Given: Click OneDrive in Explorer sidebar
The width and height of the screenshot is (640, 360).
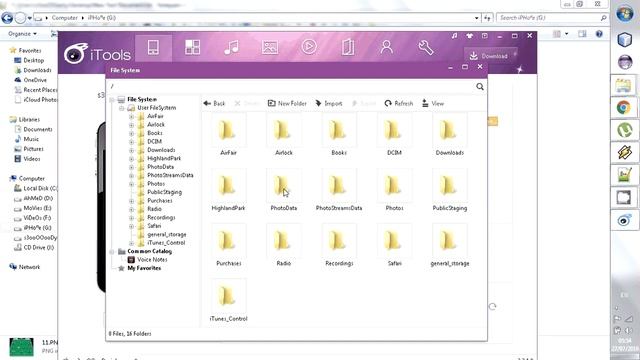Looking at the screenshot, I should click(35, 80).
